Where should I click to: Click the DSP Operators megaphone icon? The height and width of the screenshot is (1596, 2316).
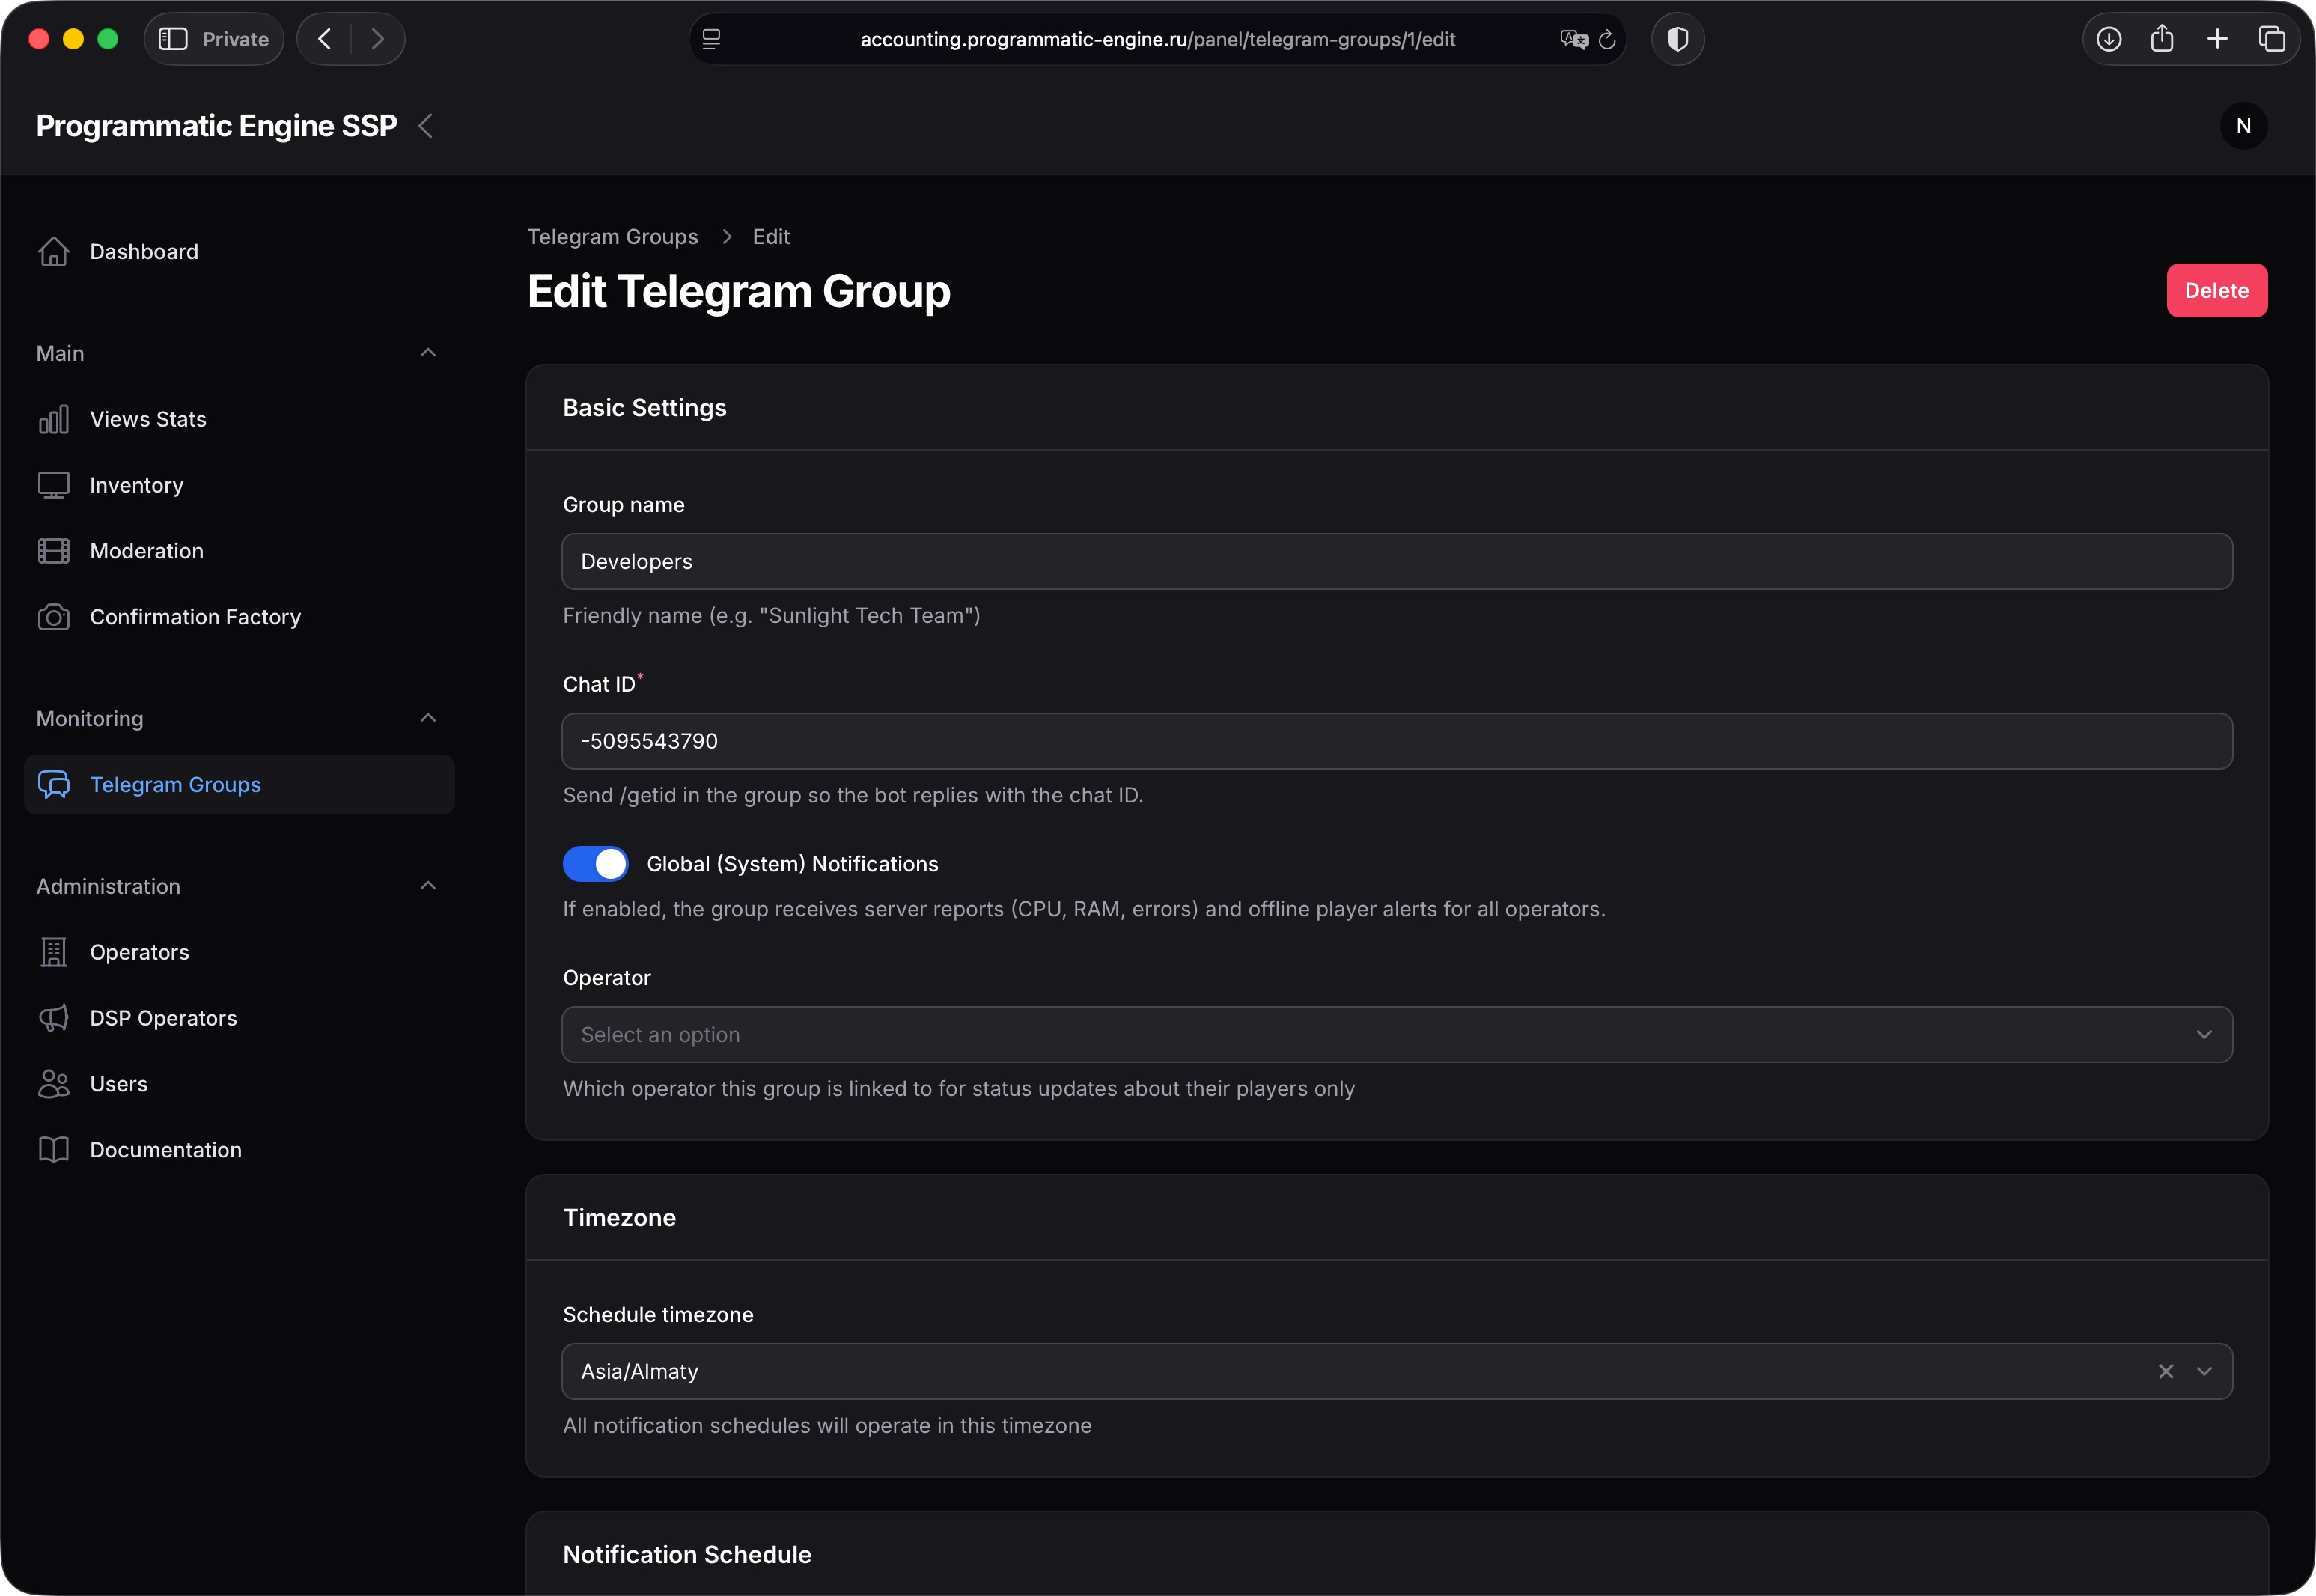click(54, 1017)
